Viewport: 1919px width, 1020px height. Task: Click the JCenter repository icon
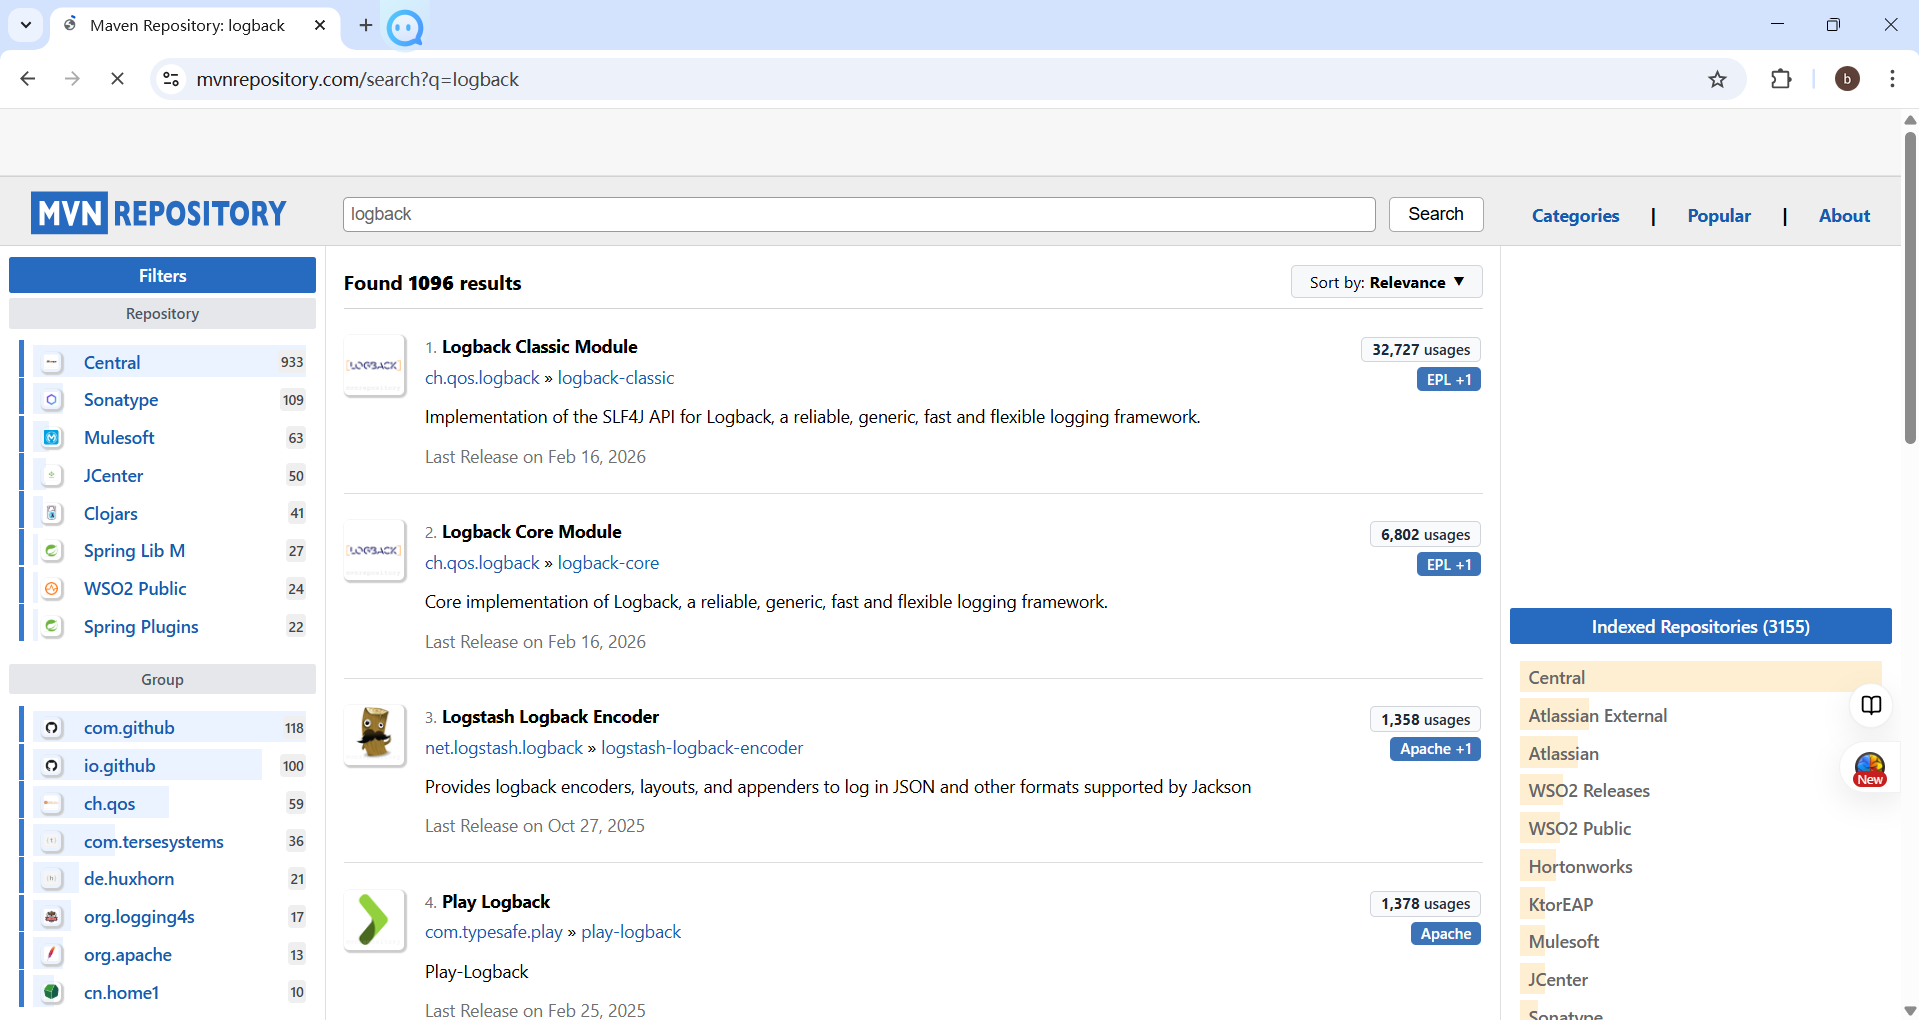[x=52, y=476]
